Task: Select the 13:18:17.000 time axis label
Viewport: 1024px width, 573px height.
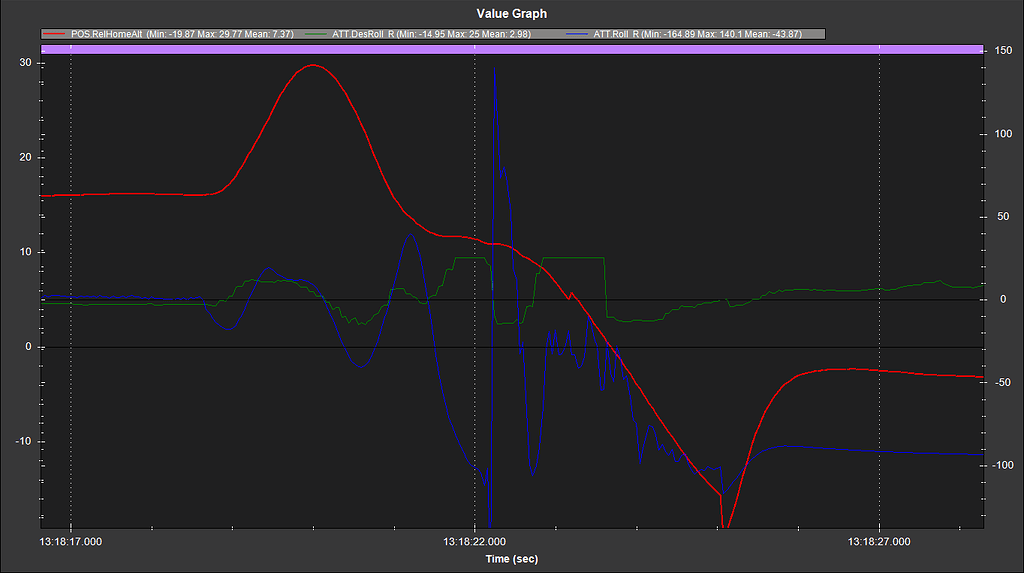Action: (x=70, y=542)
